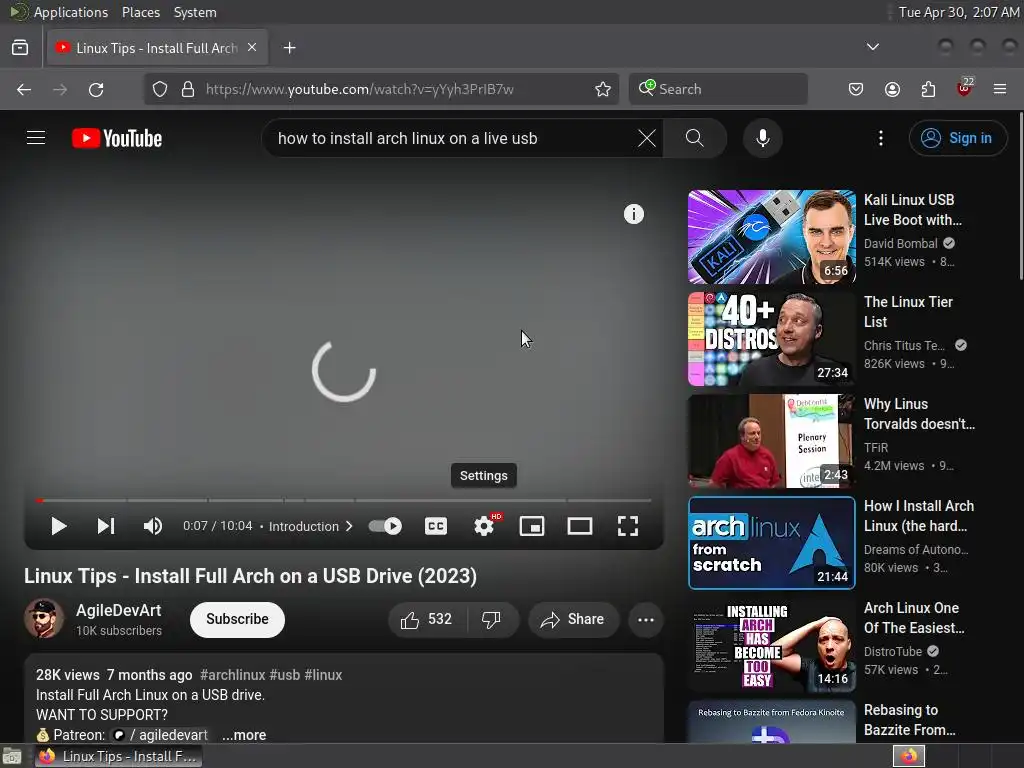This screenshot has width=1024, height=768.
Task: Enter full screen mode
Action: [x=628, y=526]
